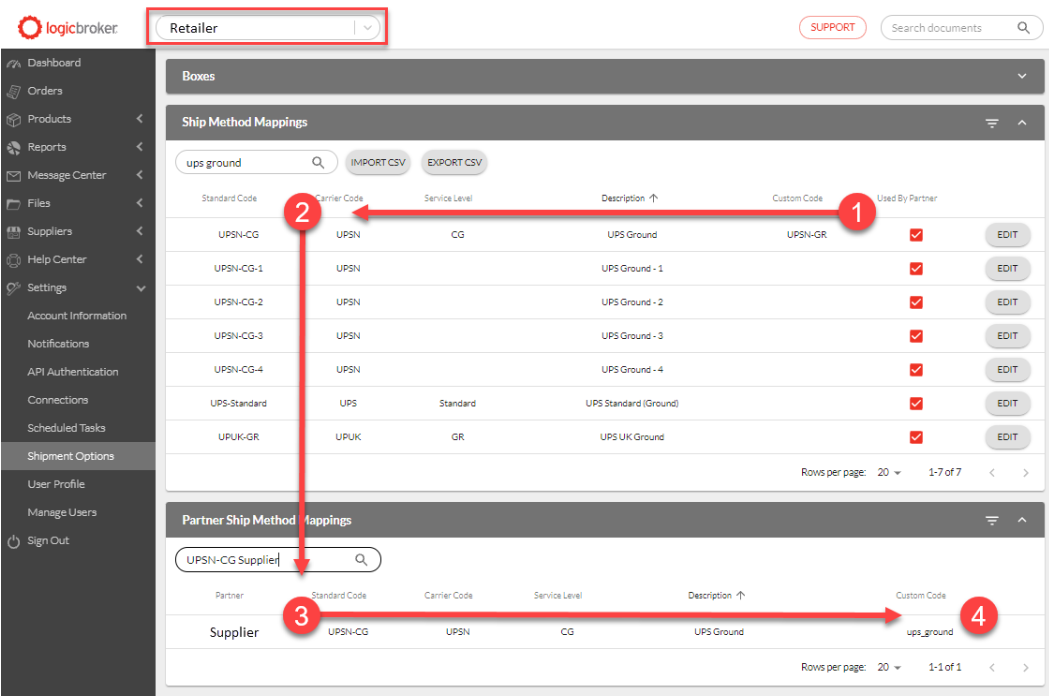
Task: Uncheck Used By Partner for UPS Ground
Action: click(916, 235)
